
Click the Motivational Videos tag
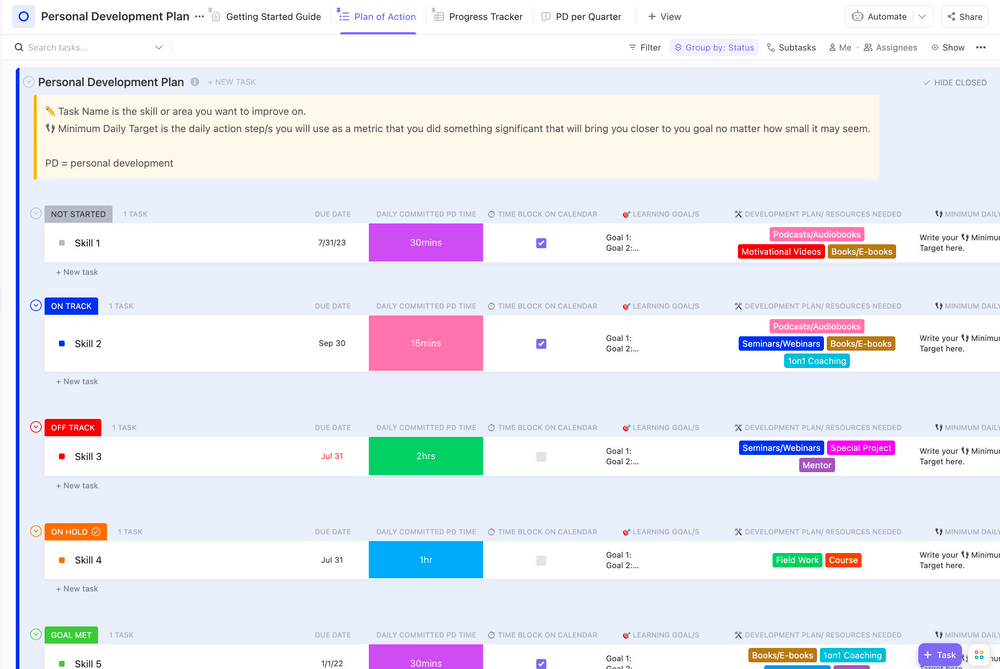pos(781,252)
